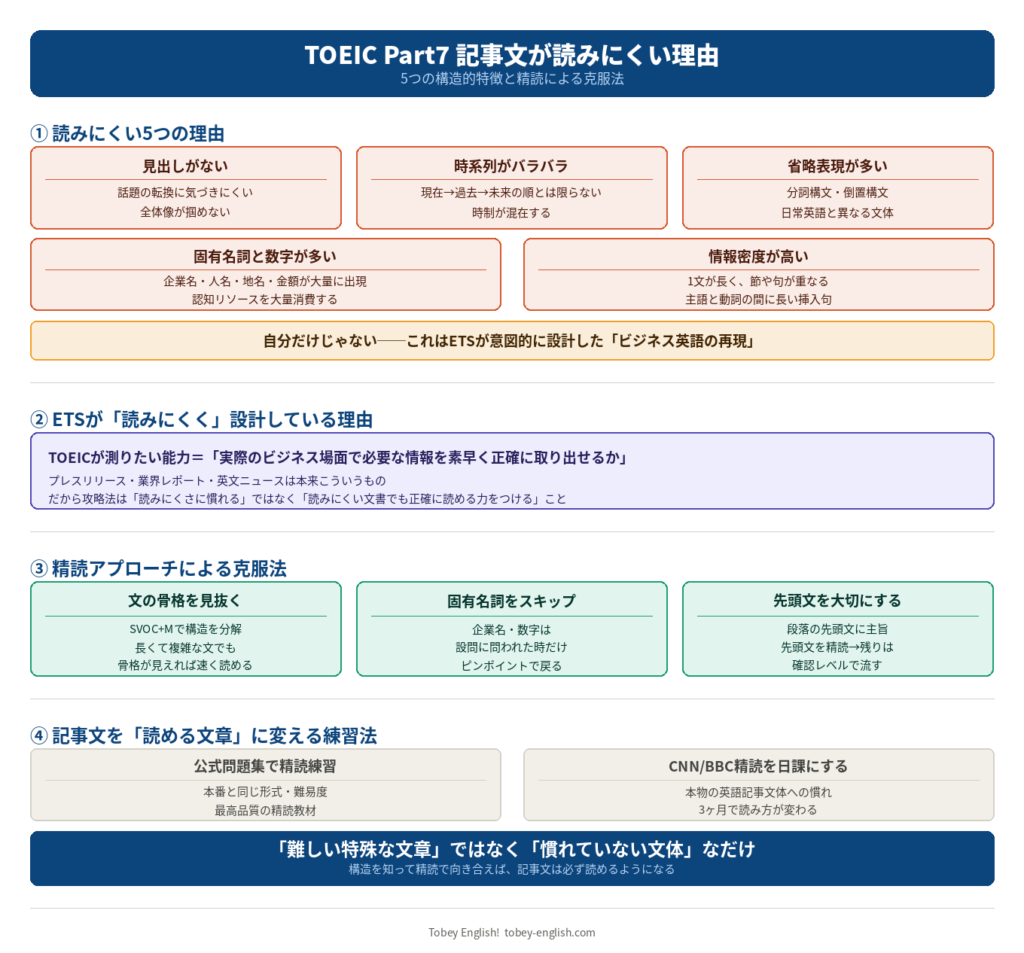Select heading '① 読みにくい5つの理由'

pos(127,134)
